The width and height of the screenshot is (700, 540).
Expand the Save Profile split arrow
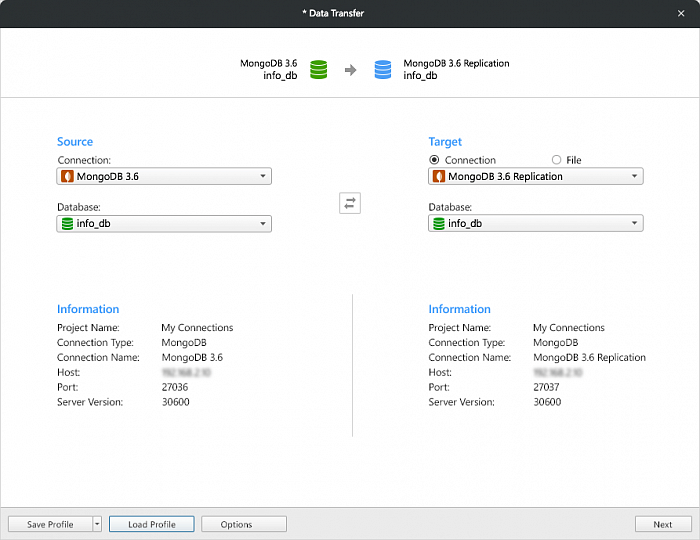point(97,524)
